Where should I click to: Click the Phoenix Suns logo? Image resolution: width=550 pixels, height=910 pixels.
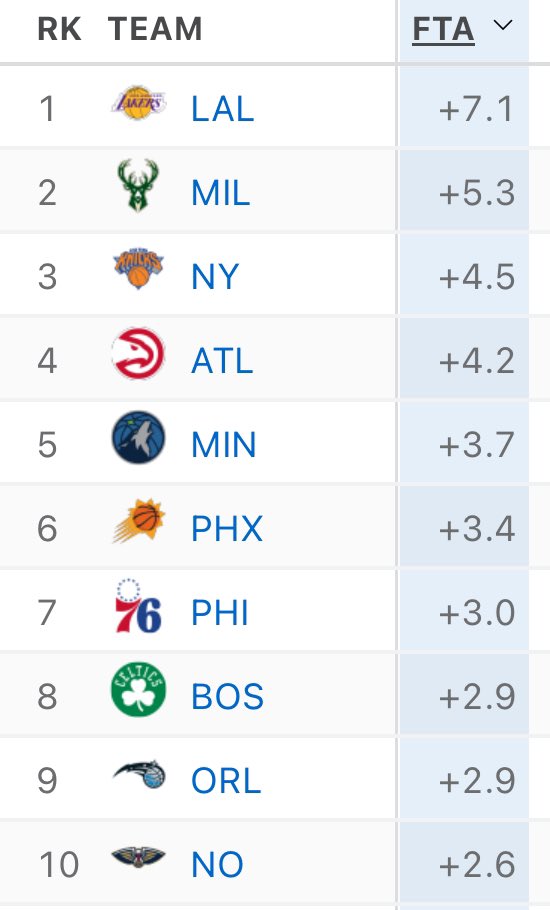(138, 521)
